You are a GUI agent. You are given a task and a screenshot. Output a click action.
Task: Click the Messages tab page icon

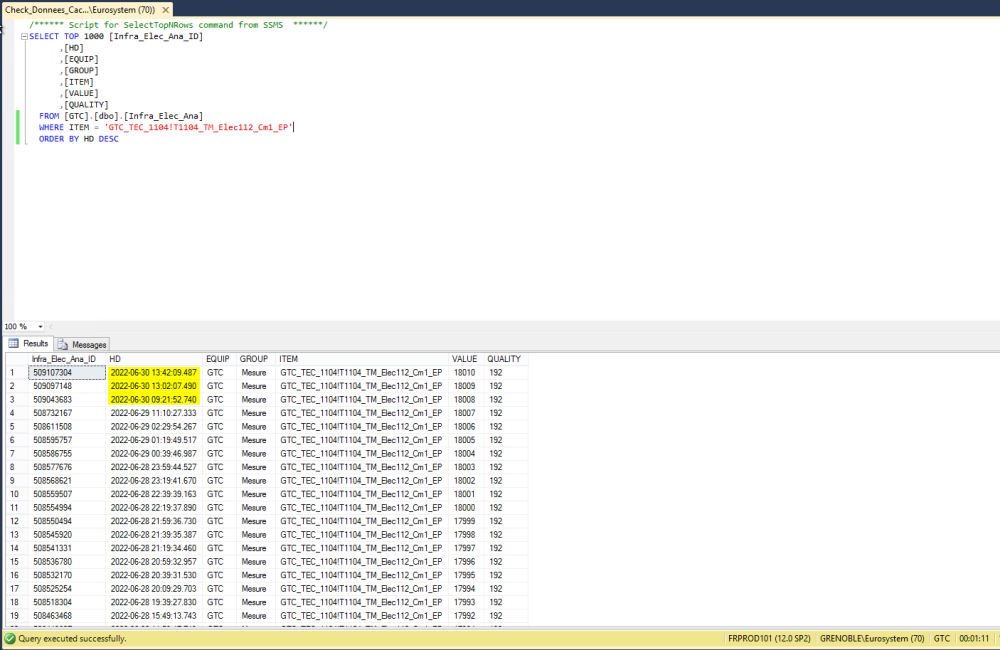tap(63, 344)
